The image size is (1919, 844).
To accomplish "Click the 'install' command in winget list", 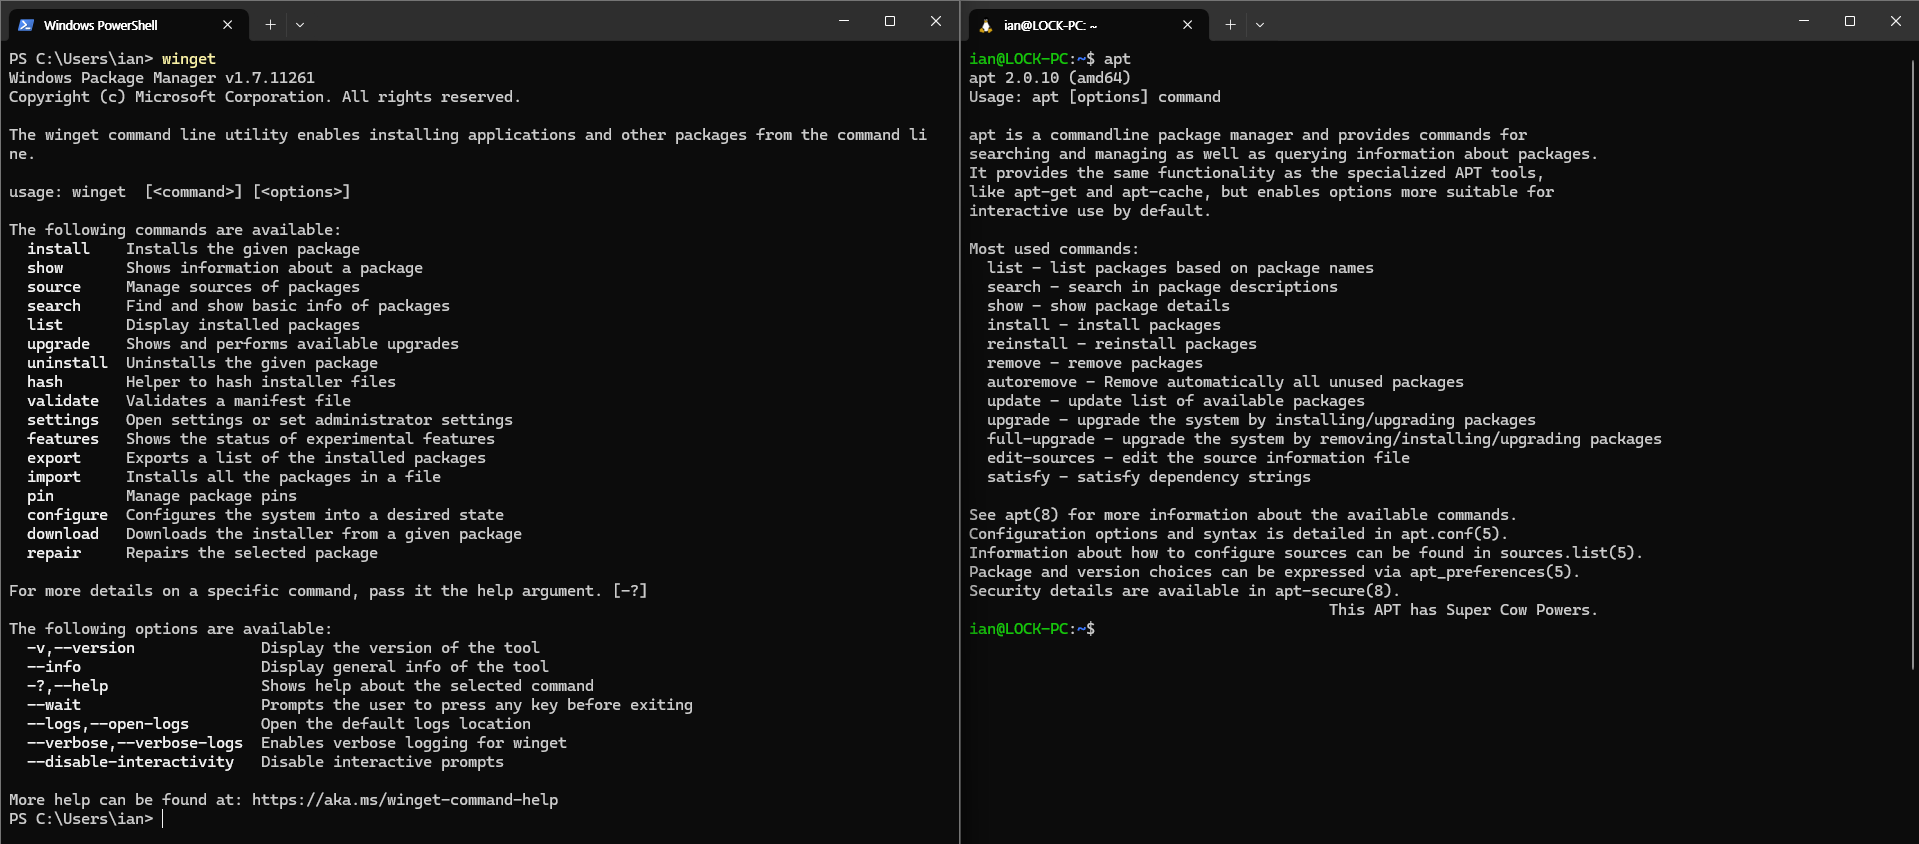I will pyautogui.click(x=58, y=249).
